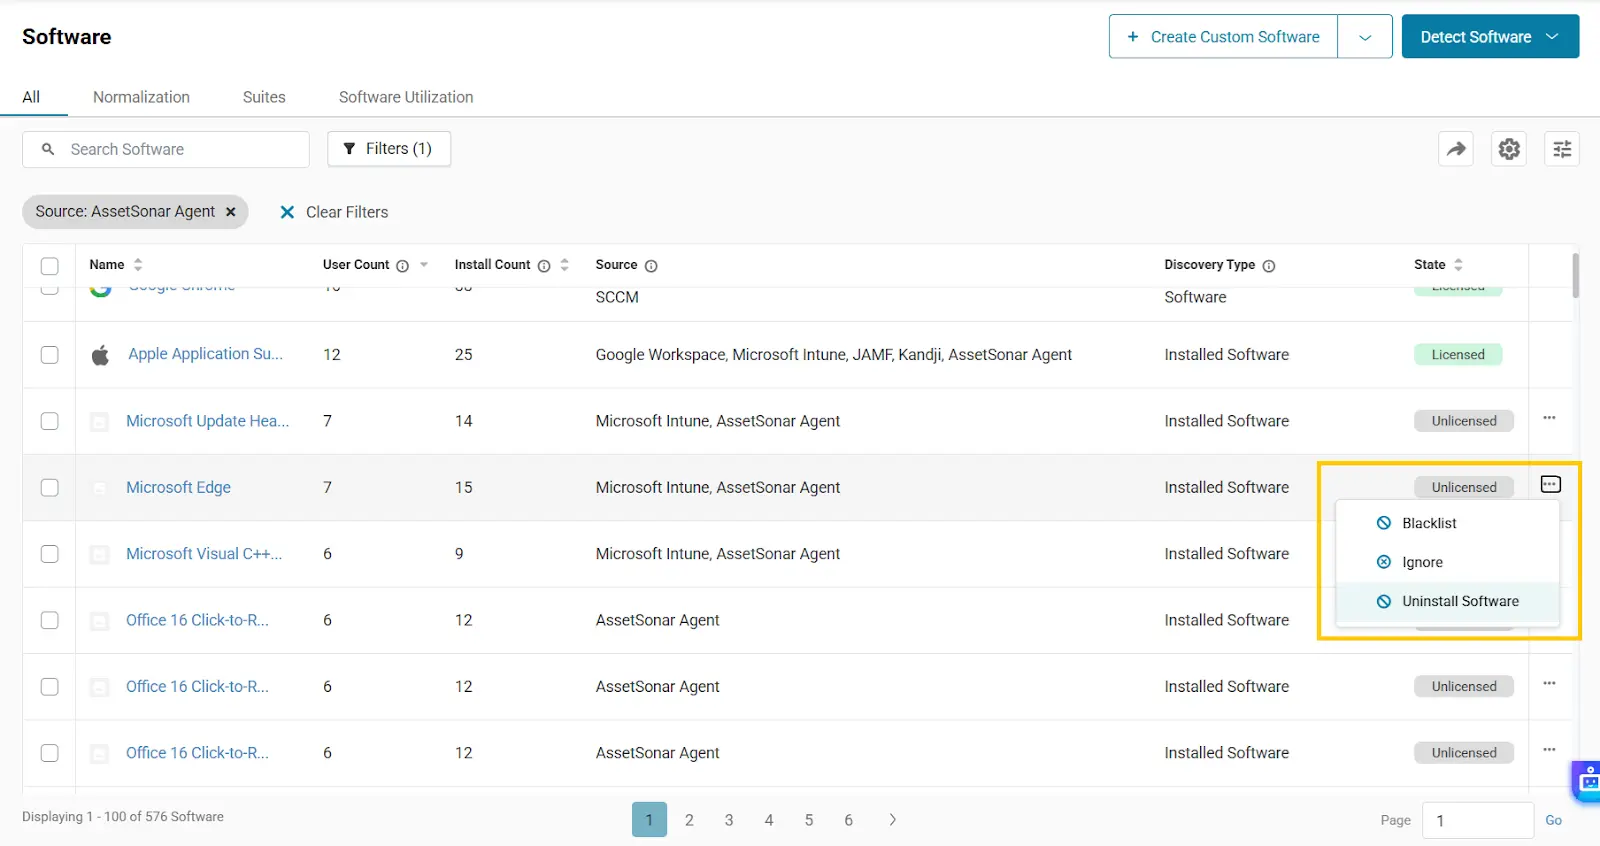Click the Blacklist icon in the menu
This screenshot has width=1600, height=846.
coord(1384,523)
